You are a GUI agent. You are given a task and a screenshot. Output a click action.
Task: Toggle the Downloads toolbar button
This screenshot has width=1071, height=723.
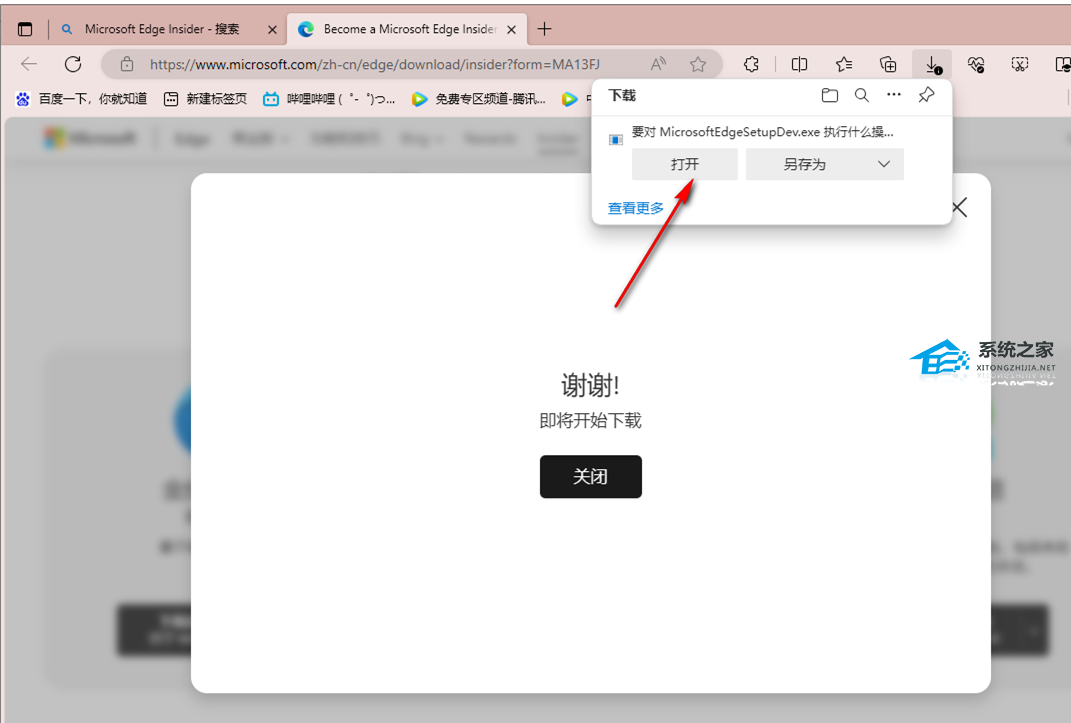coord(932,65)
